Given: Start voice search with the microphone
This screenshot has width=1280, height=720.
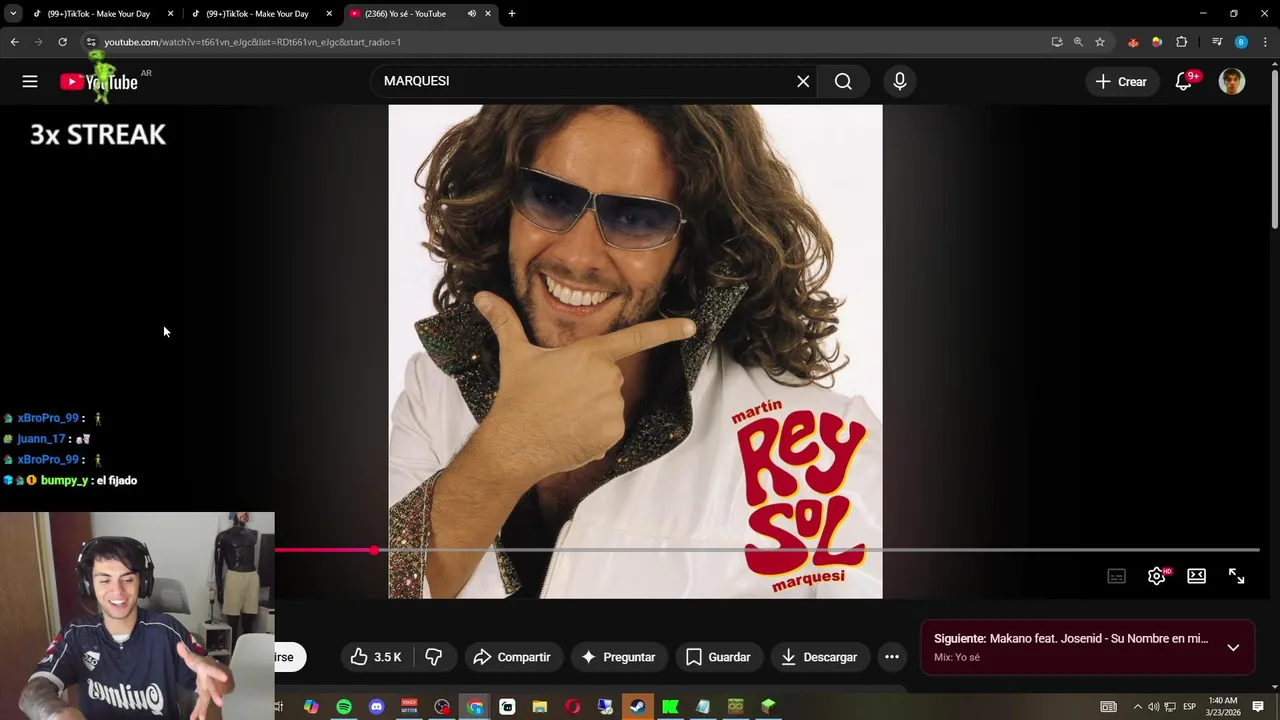Looking at the screenshot, I should click(900, 82).
